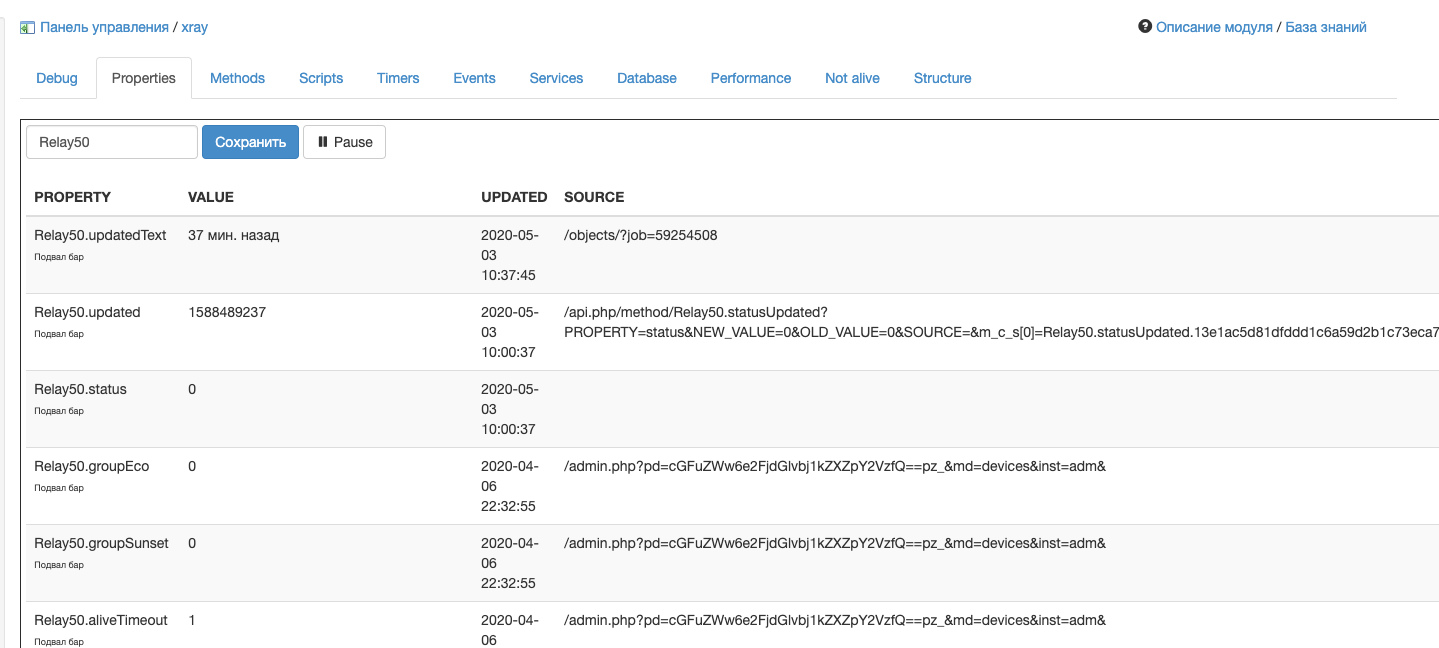Click the help question mark icon

pos(1145,27)
